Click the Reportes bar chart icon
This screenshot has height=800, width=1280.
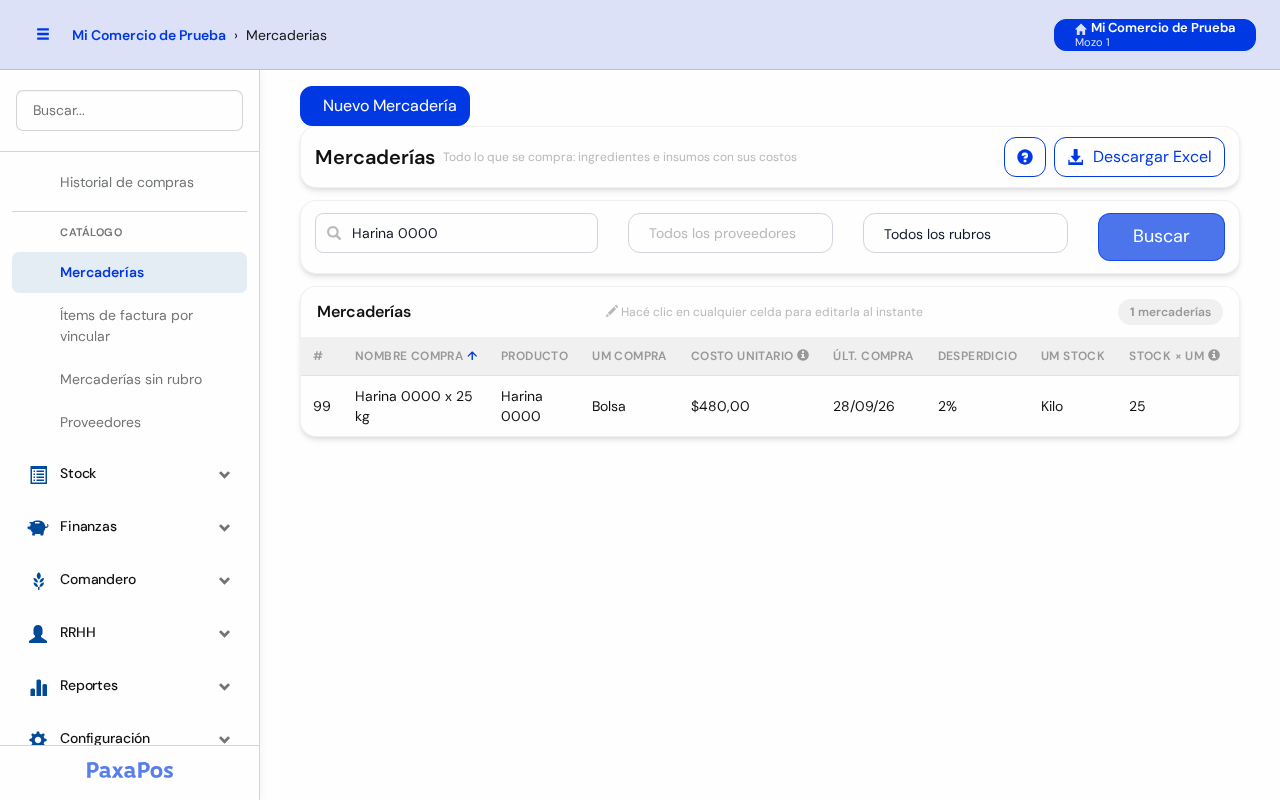(x=38, y=687)
